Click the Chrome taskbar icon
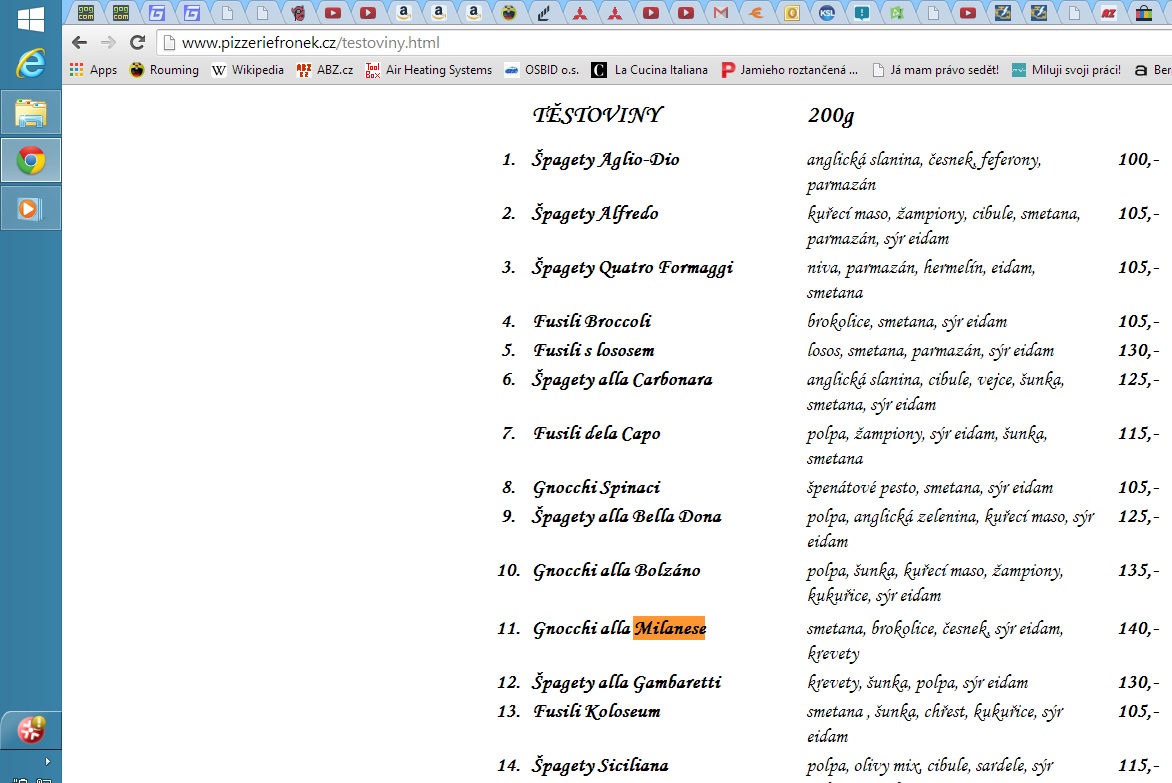 [31, 160]
